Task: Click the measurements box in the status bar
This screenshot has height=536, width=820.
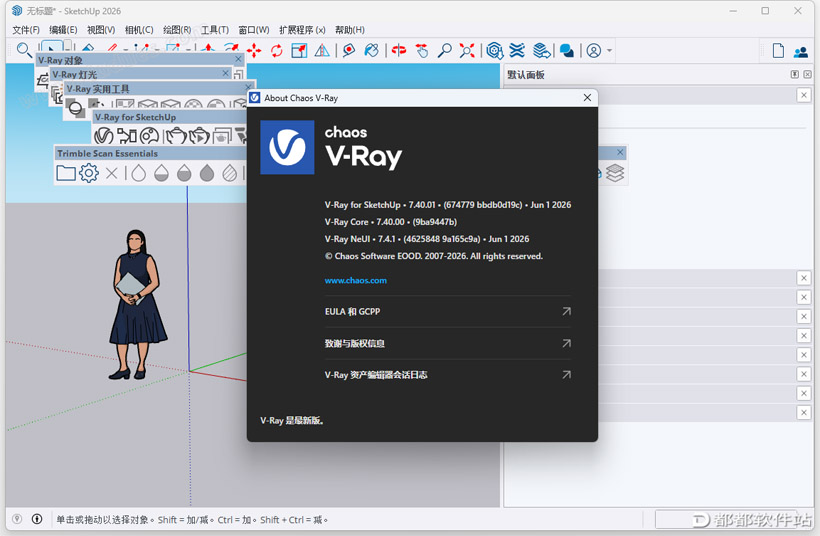Action: 727,519
